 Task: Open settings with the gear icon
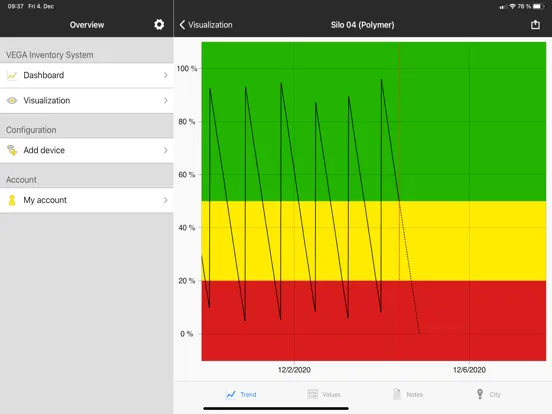[x=159, y=25]
